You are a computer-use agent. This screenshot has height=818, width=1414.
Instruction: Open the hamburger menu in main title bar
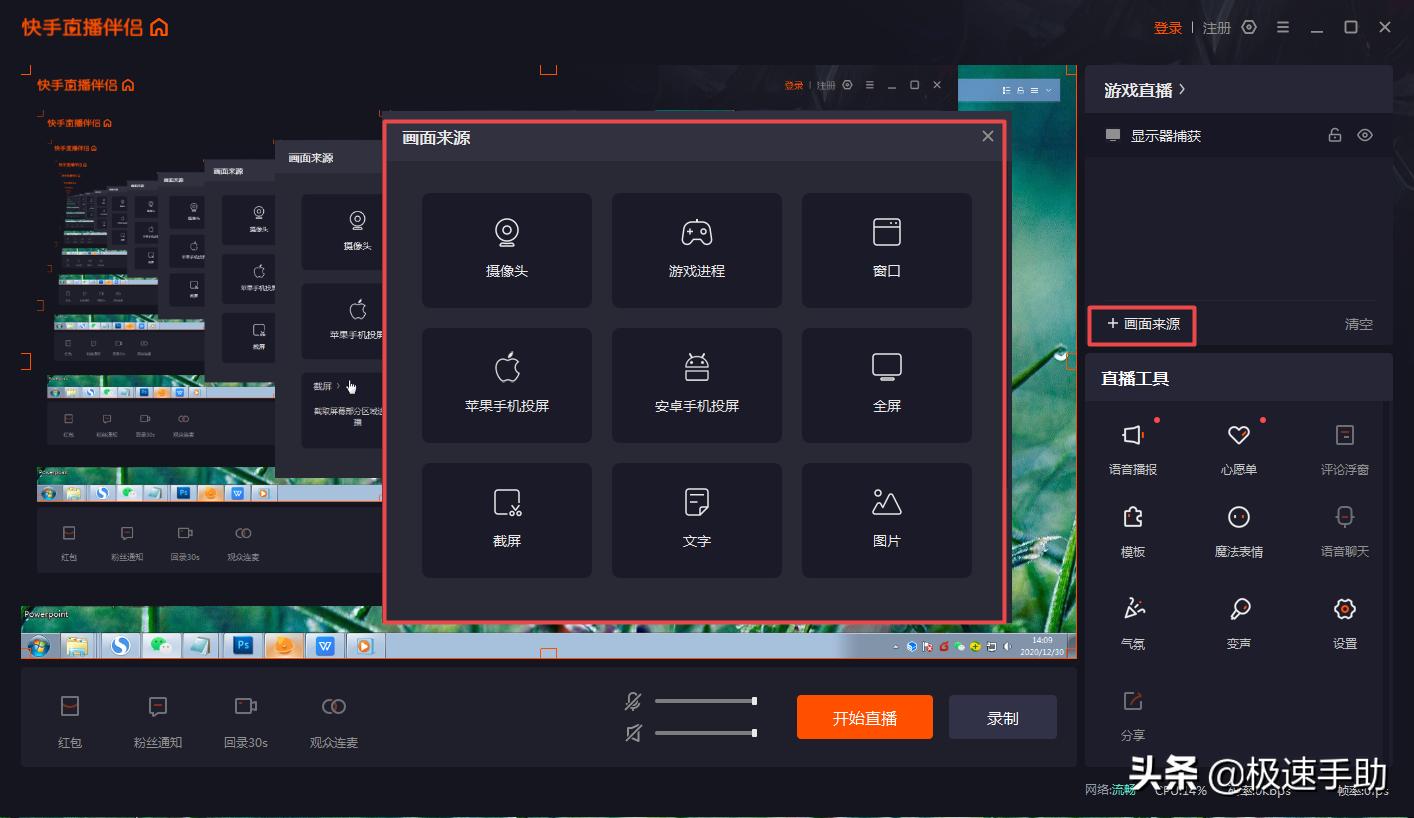tap(1283, 28)
